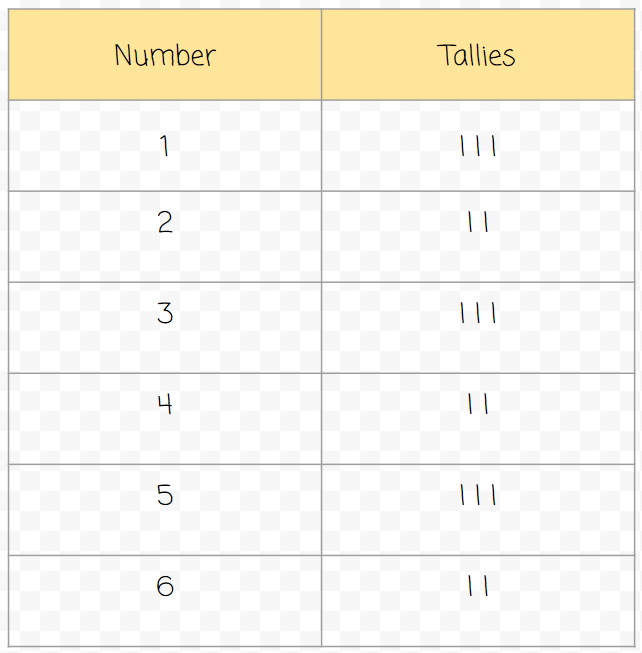Viewport: 642px width, 653px height.
Task: Click the tally marks for number 2
Action: point(478,222)
